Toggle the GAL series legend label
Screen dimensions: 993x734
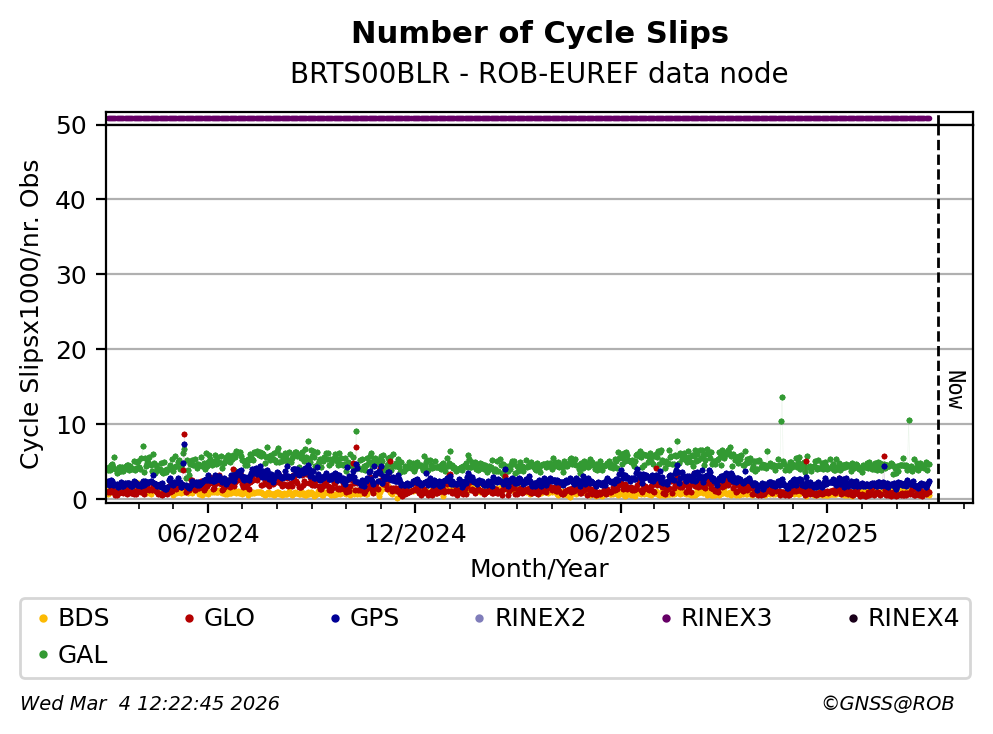(x=83, y=655)
